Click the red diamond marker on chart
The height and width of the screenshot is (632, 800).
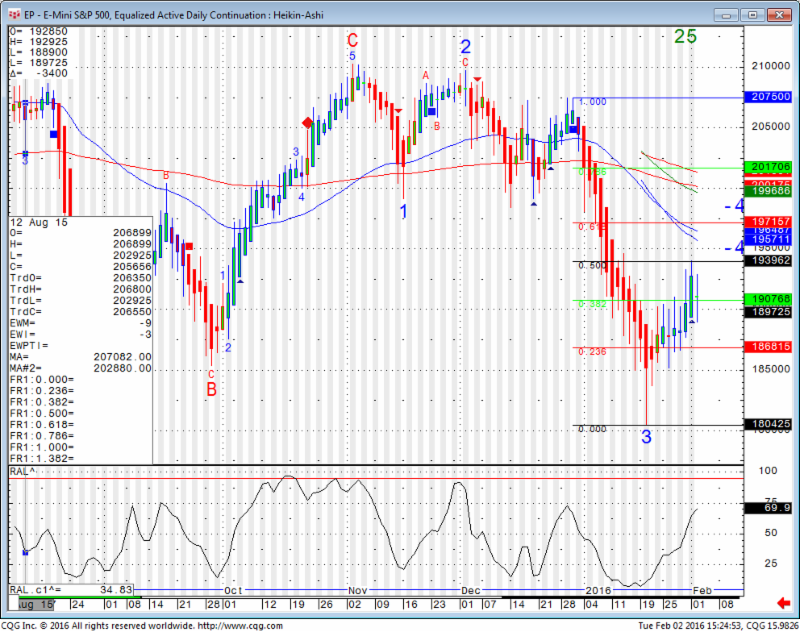point(307,122)
